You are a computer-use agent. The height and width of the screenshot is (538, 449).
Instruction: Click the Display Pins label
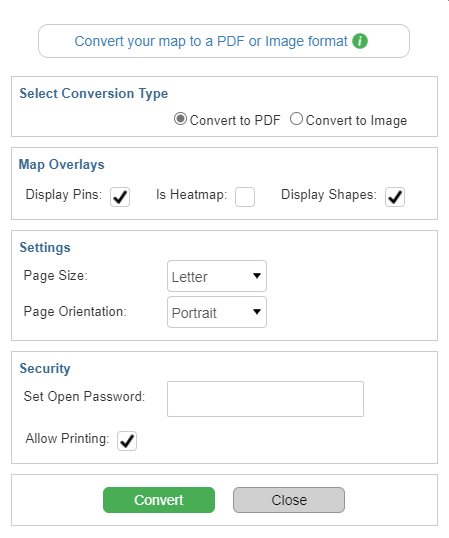click(x=64, y=195)
